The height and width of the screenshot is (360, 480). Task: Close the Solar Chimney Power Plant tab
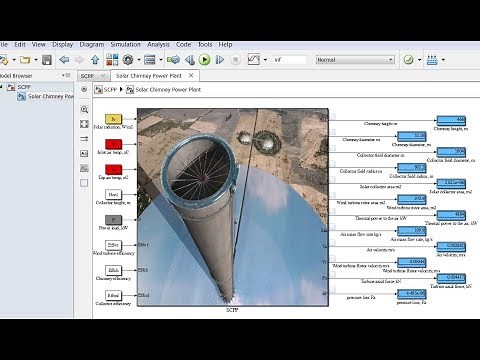point(191,76)
